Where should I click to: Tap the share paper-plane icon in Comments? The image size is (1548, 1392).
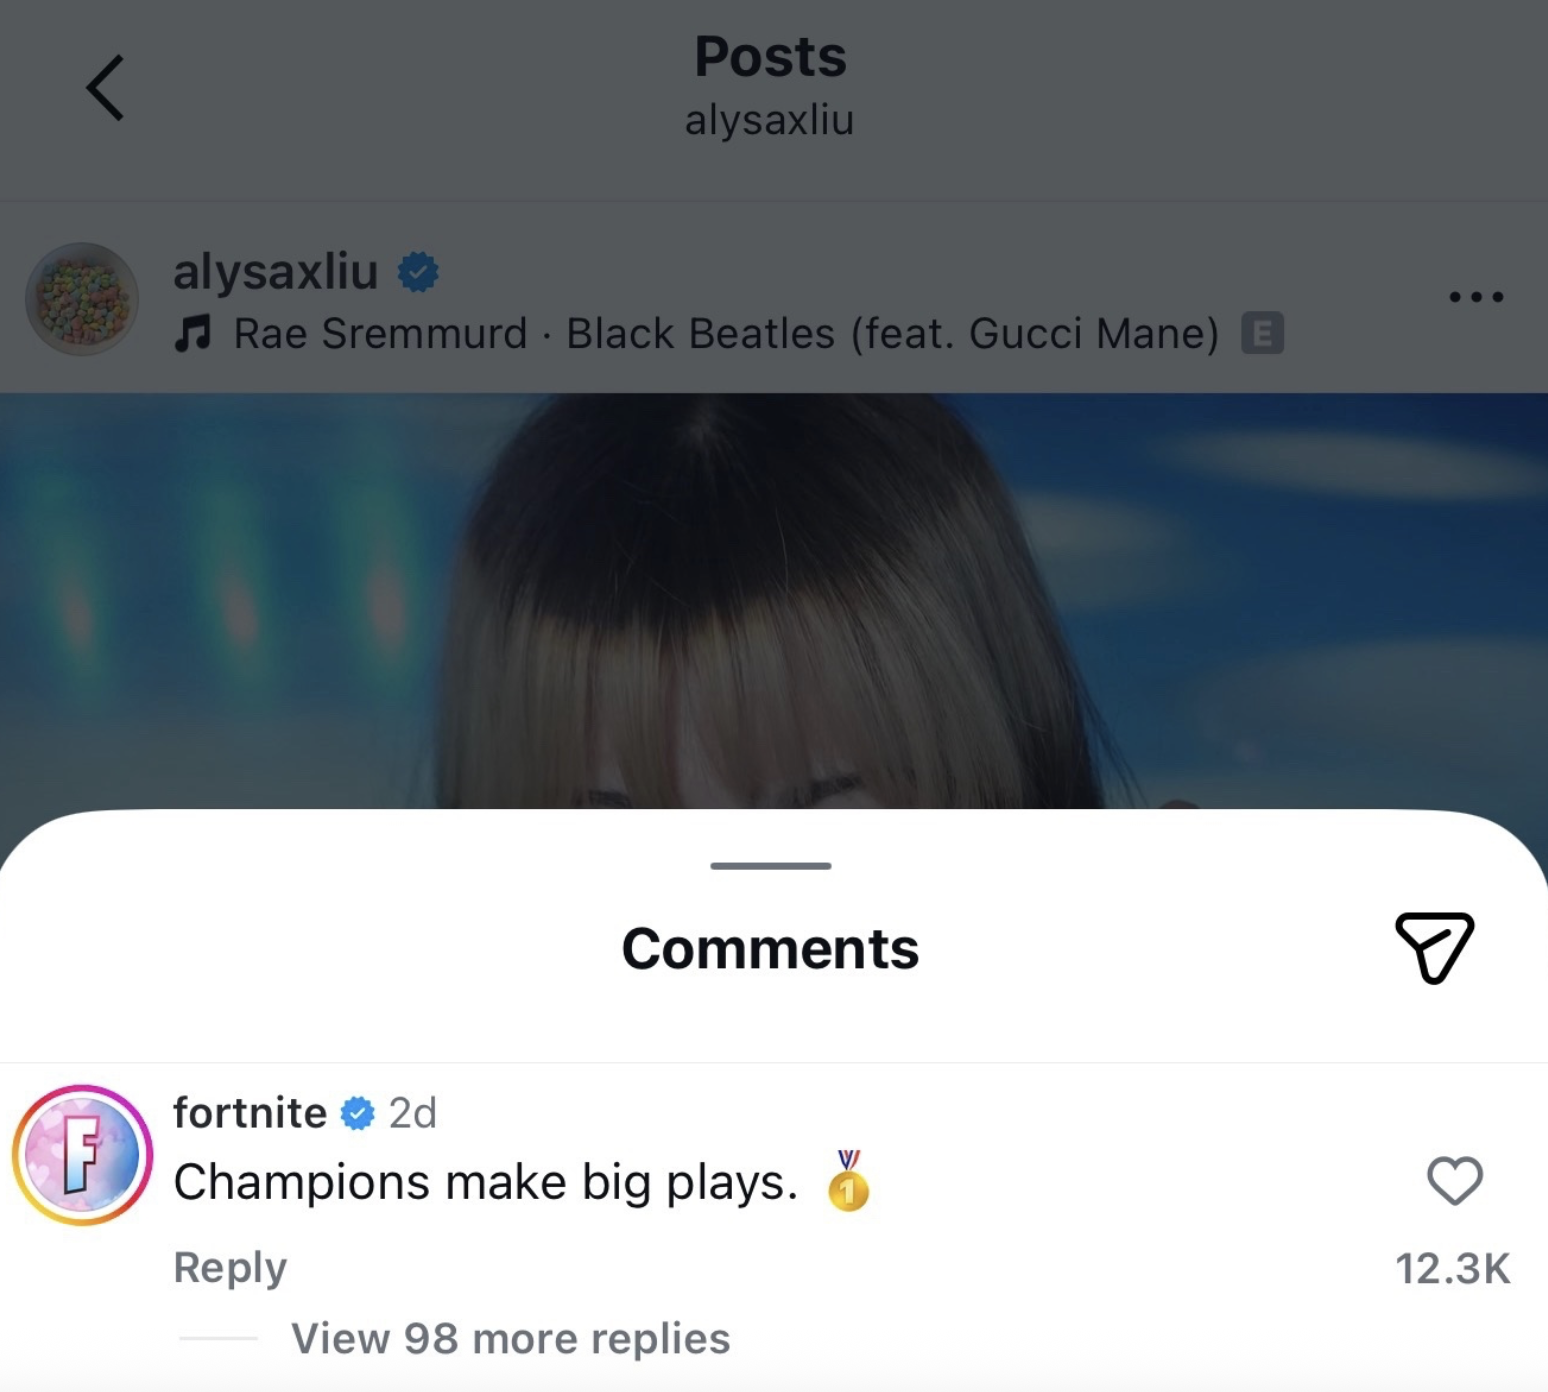pyautogui.click(x=1434, y=946)
